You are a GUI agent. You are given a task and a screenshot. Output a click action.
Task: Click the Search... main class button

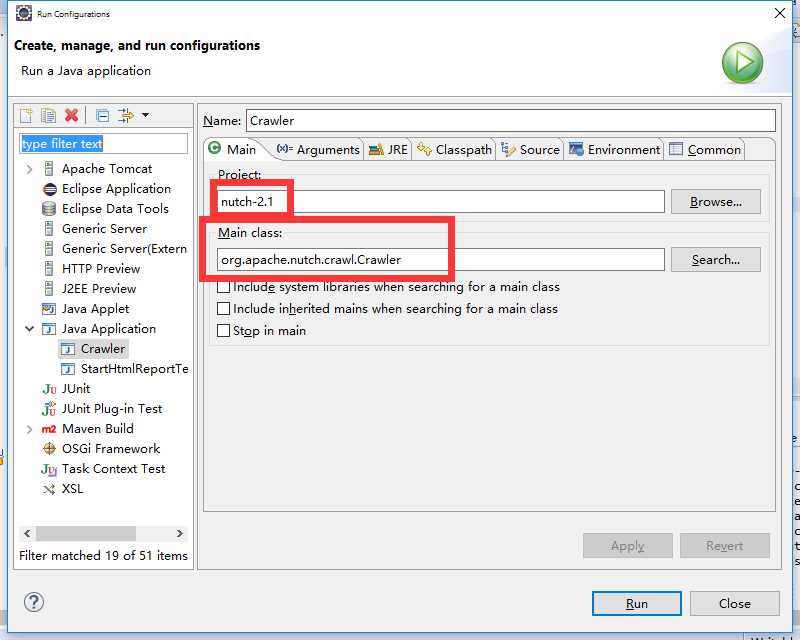pyautogui.click(x=716, y=260)
